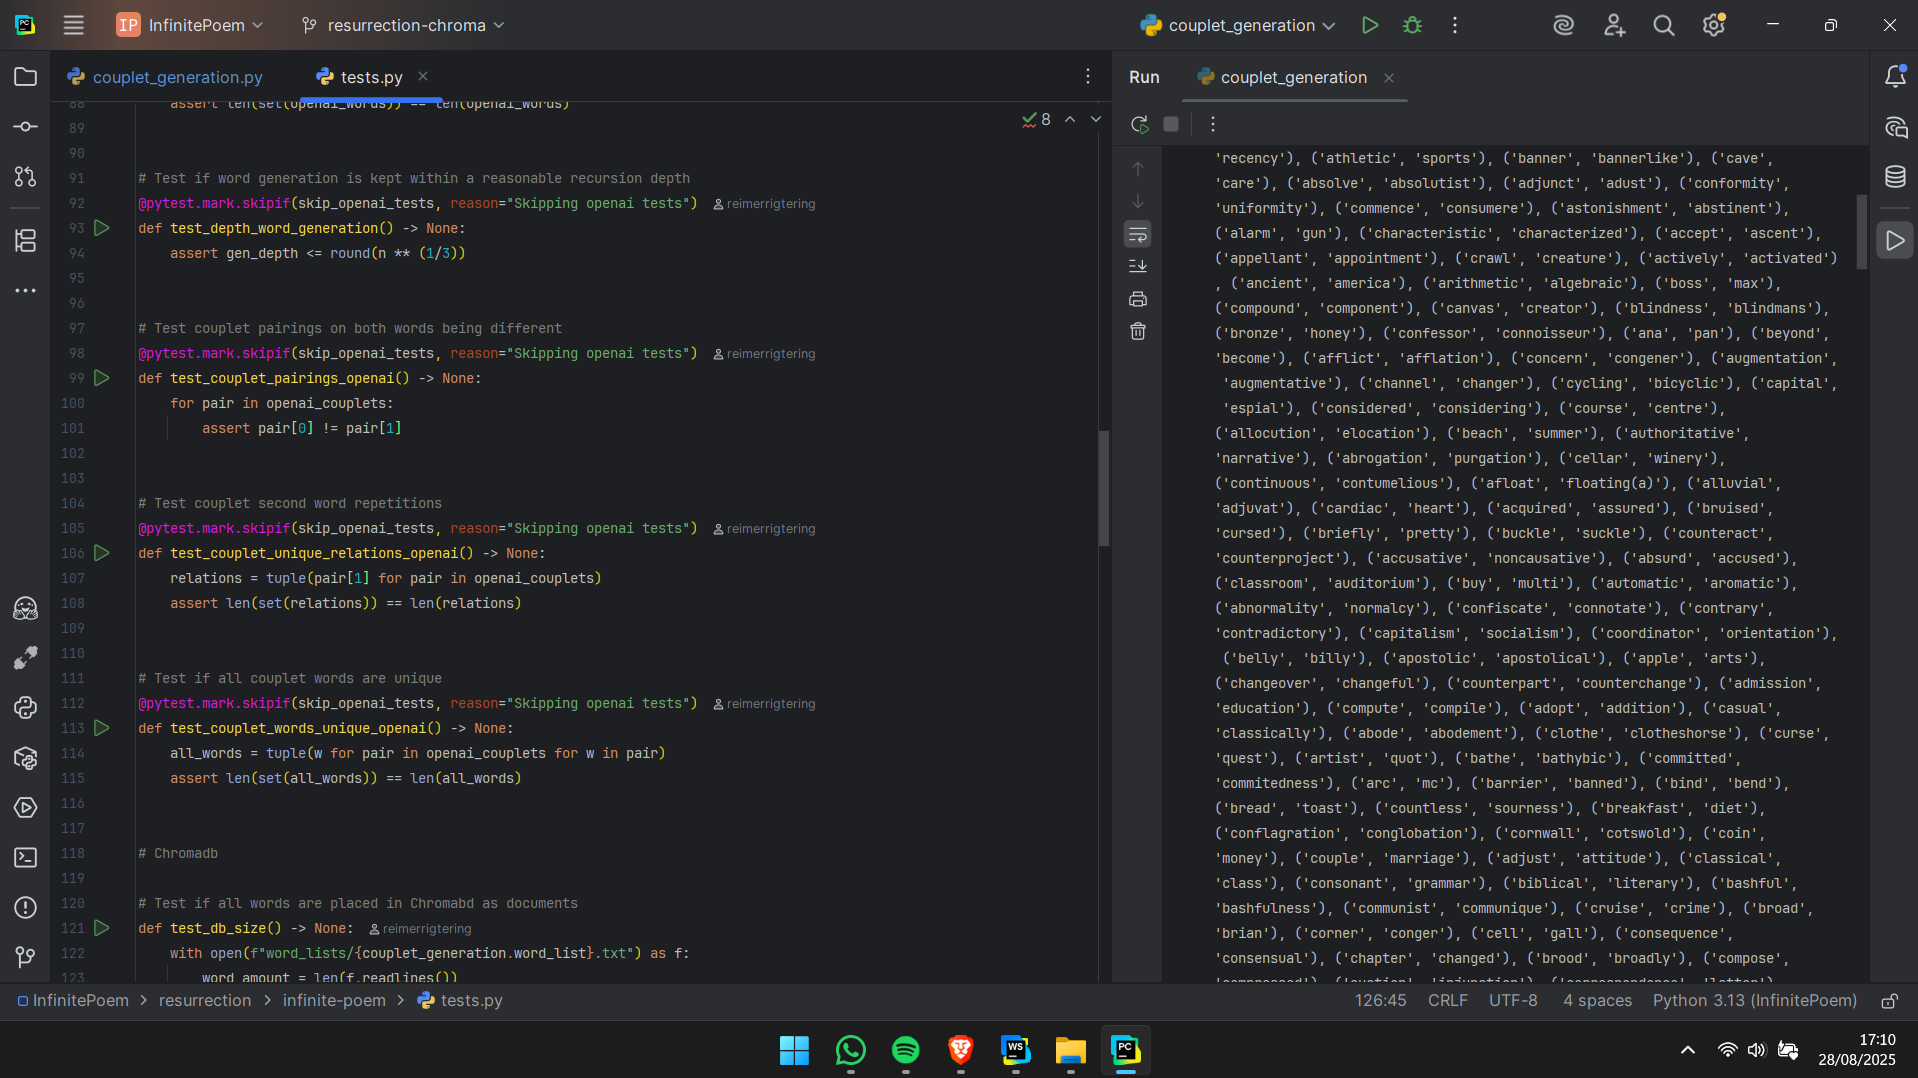
Task: Run test_couplet_unique_relations_openai gutter arrow
Action: pos(102,553)
